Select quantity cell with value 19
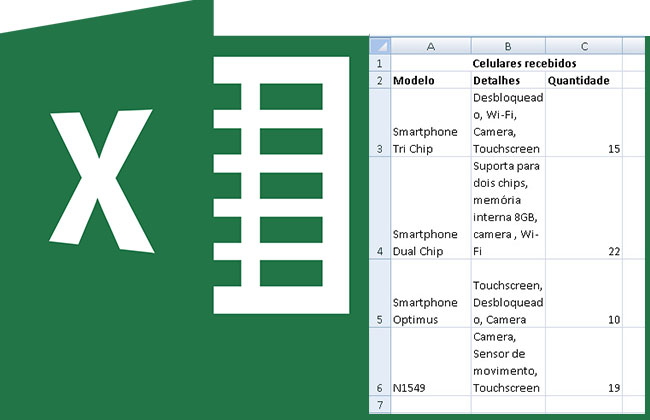The height and width of the screenshot is (420, 650). click(x=584, y=362)
